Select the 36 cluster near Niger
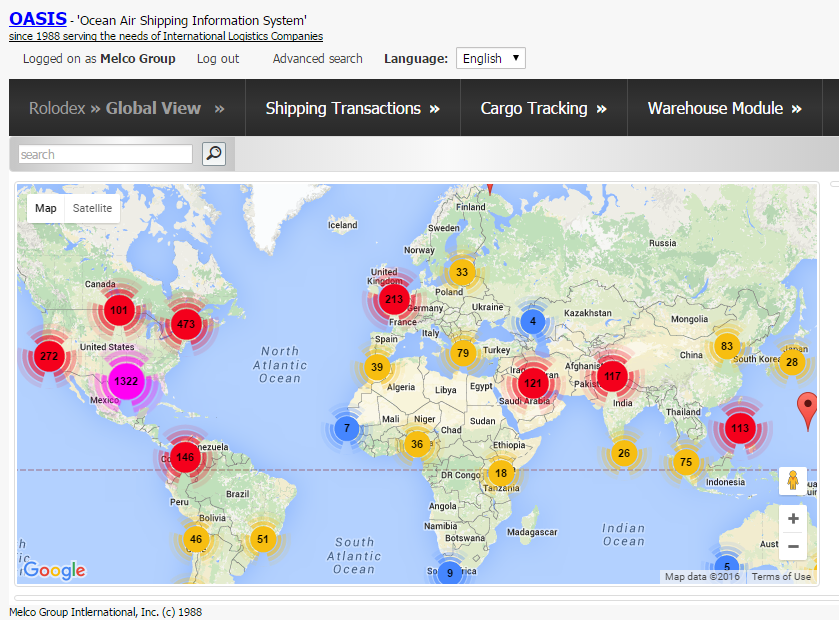The height and width of the screenshot is (620, 839). click(x=417, y=444)
